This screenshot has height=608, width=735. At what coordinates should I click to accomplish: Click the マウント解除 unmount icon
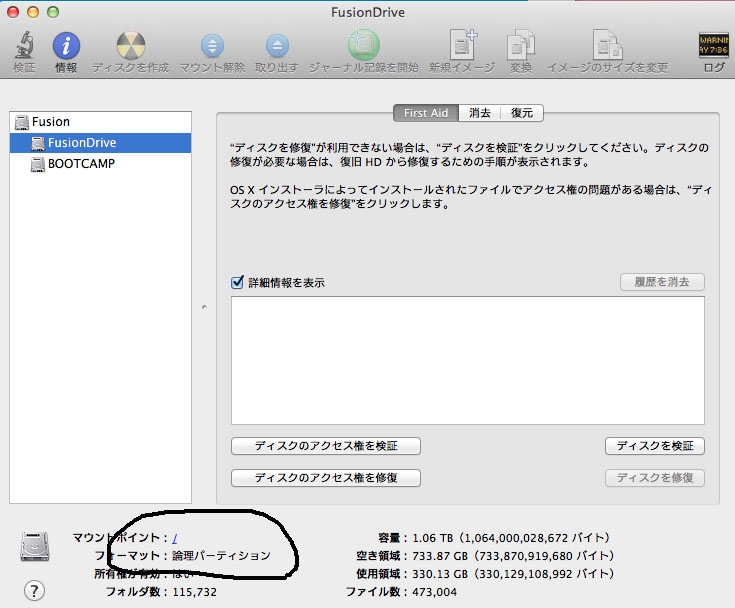coord(212,45)
